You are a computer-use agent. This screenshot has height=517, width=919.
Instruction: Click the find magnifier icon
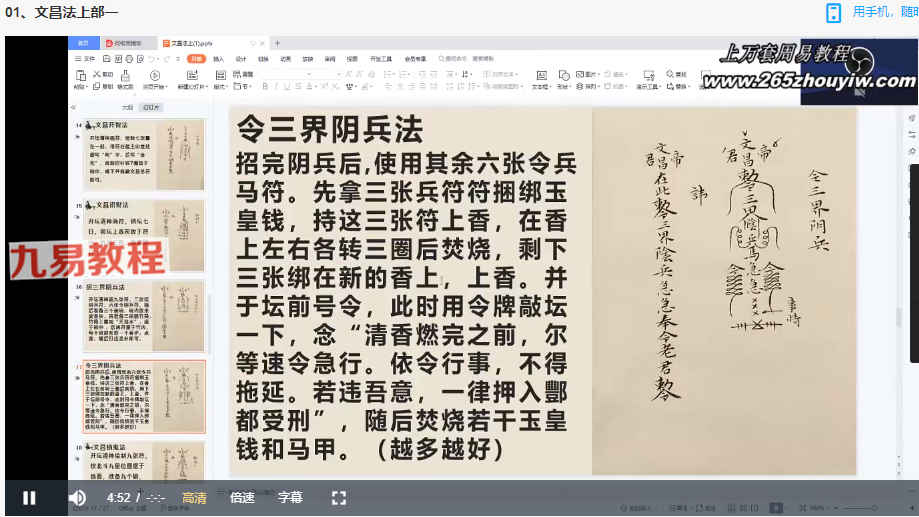point(669,74)
